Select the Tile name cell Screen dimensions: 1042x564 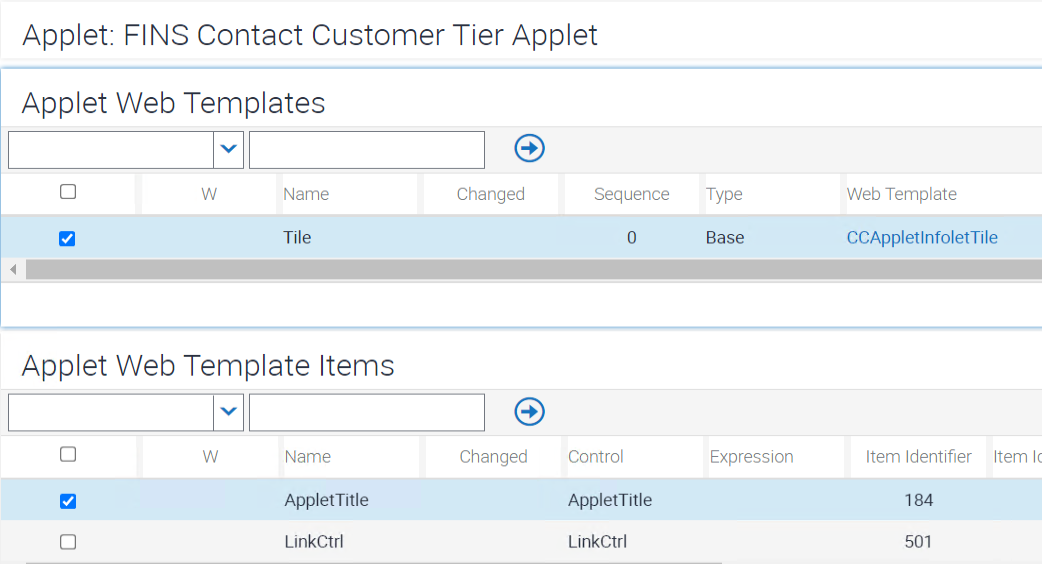coord(298,238)
